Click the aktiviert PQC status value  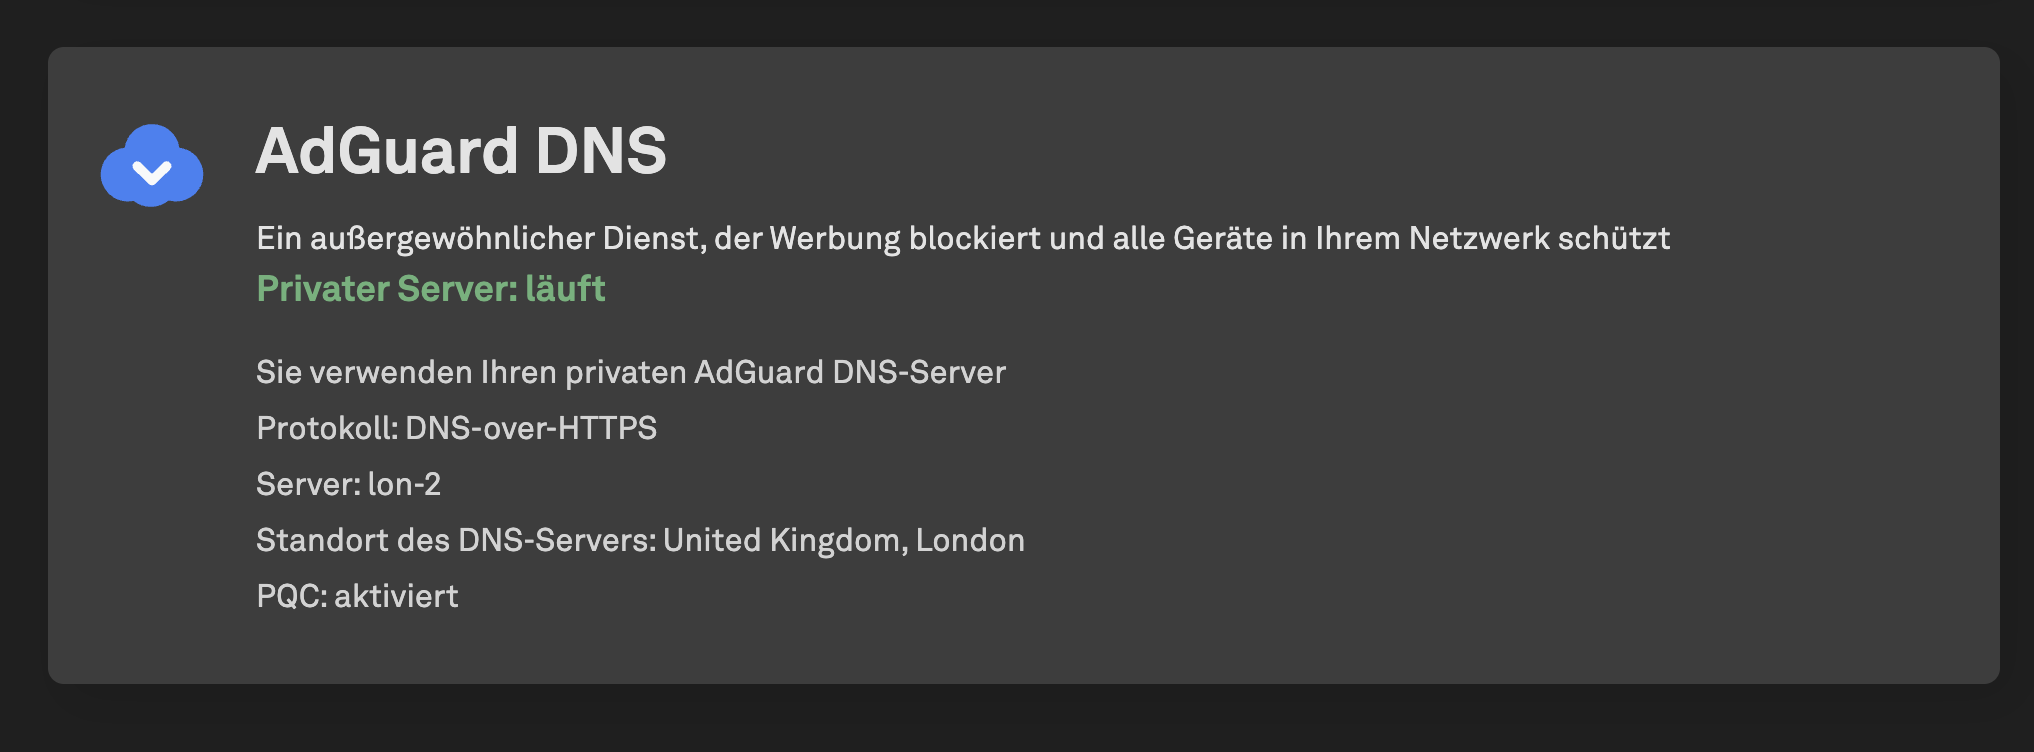pos(396,596)
